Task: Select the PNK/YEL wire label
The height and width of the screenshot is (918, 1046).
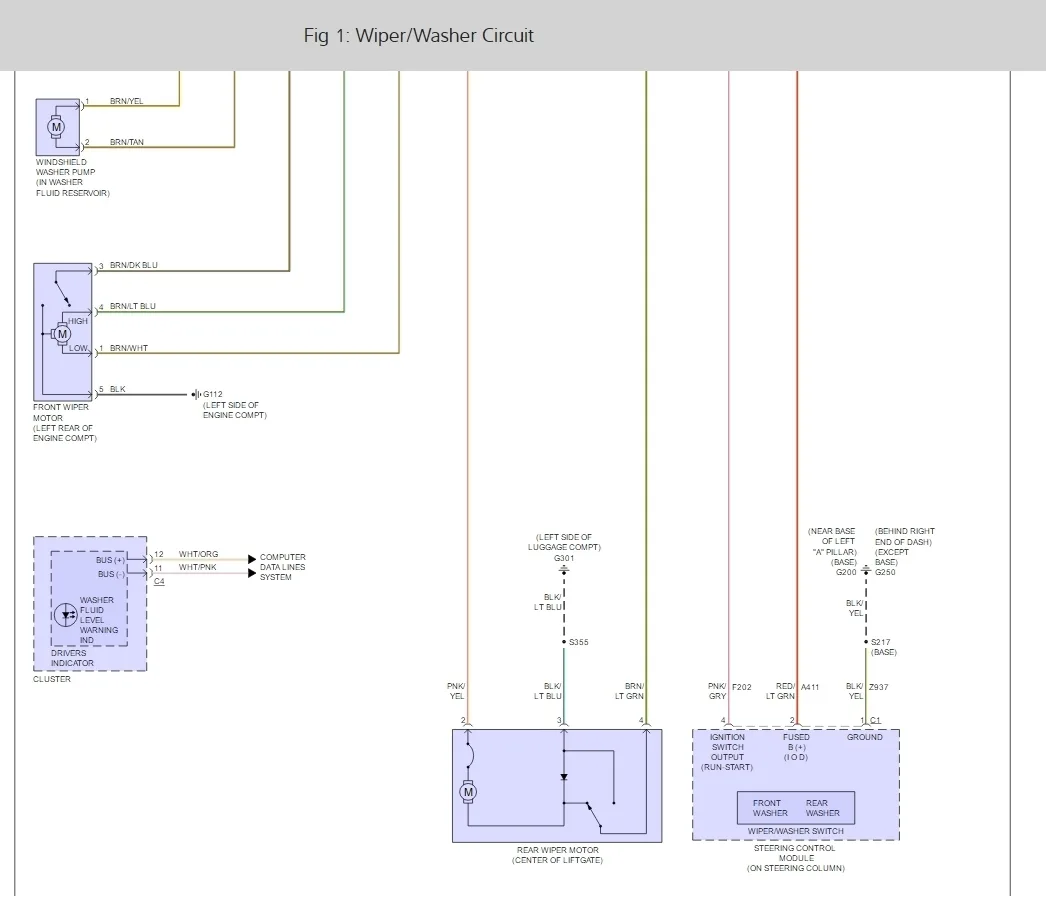Action: [x=456, y=691]
